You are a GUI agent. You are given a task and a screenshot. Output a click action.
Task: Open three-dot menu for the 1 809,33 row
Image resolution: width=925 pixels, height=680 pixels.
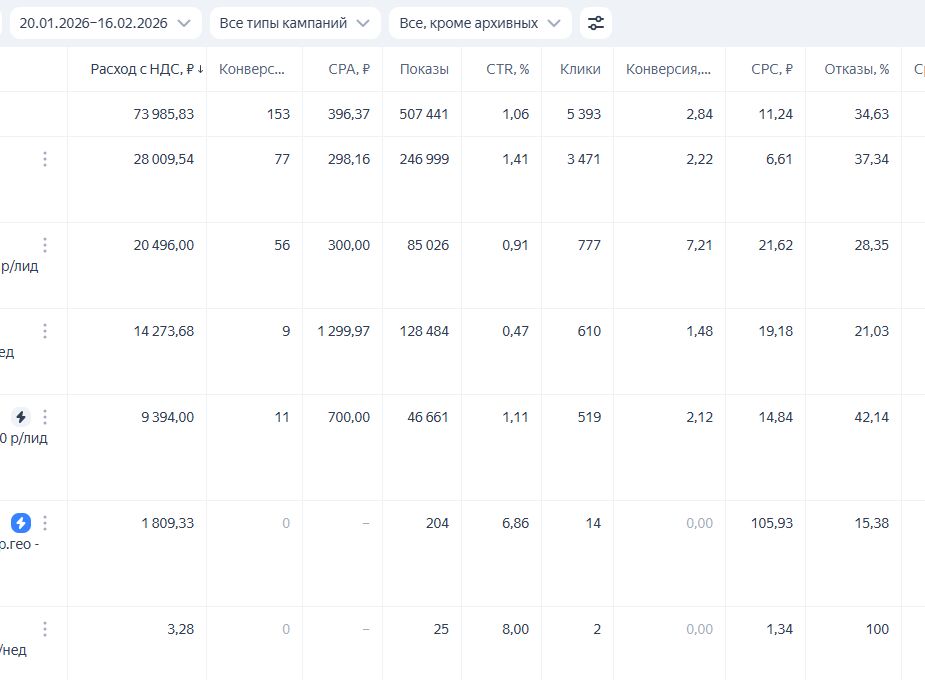(44, 523)
